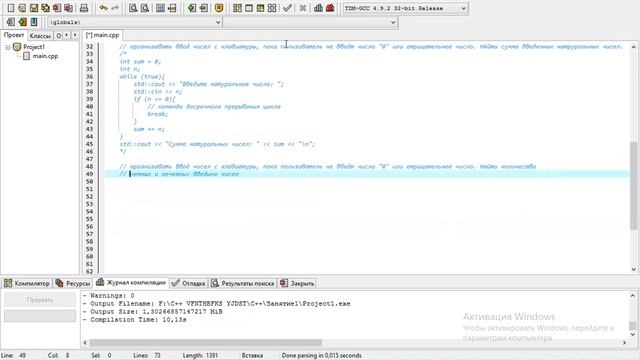Screen dimensions: 640x360
Task: Click the 'while (true){' code line
Action: tap(142, 77)
